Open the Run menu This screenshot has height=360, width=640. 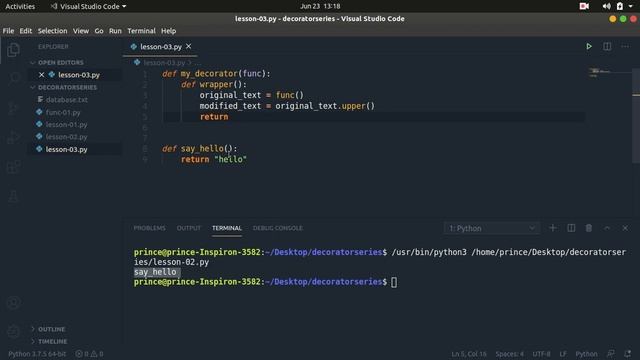(x=115, y=31)
